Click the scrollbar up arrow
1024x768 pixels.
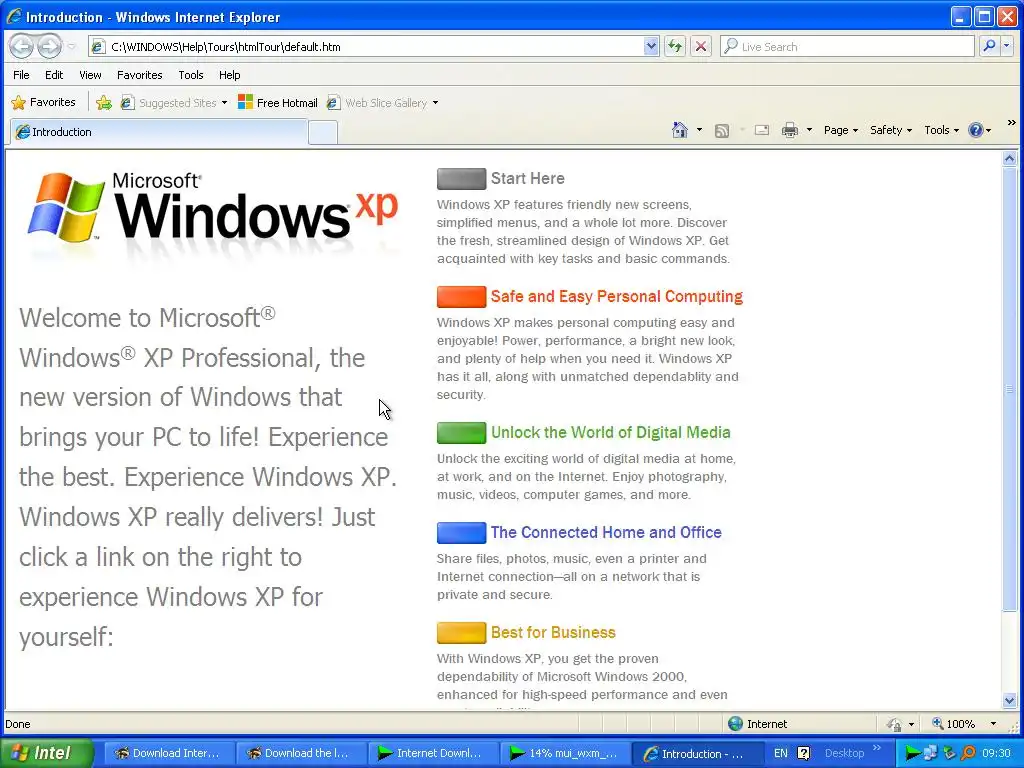(x=1009, y=159)
